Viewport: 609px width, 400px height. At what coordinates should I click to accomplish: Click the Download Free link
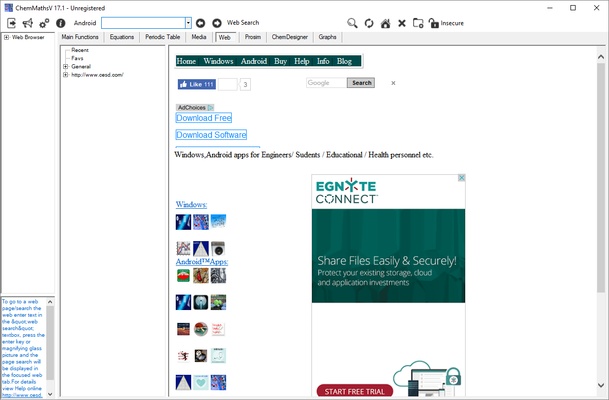[204, 118]
